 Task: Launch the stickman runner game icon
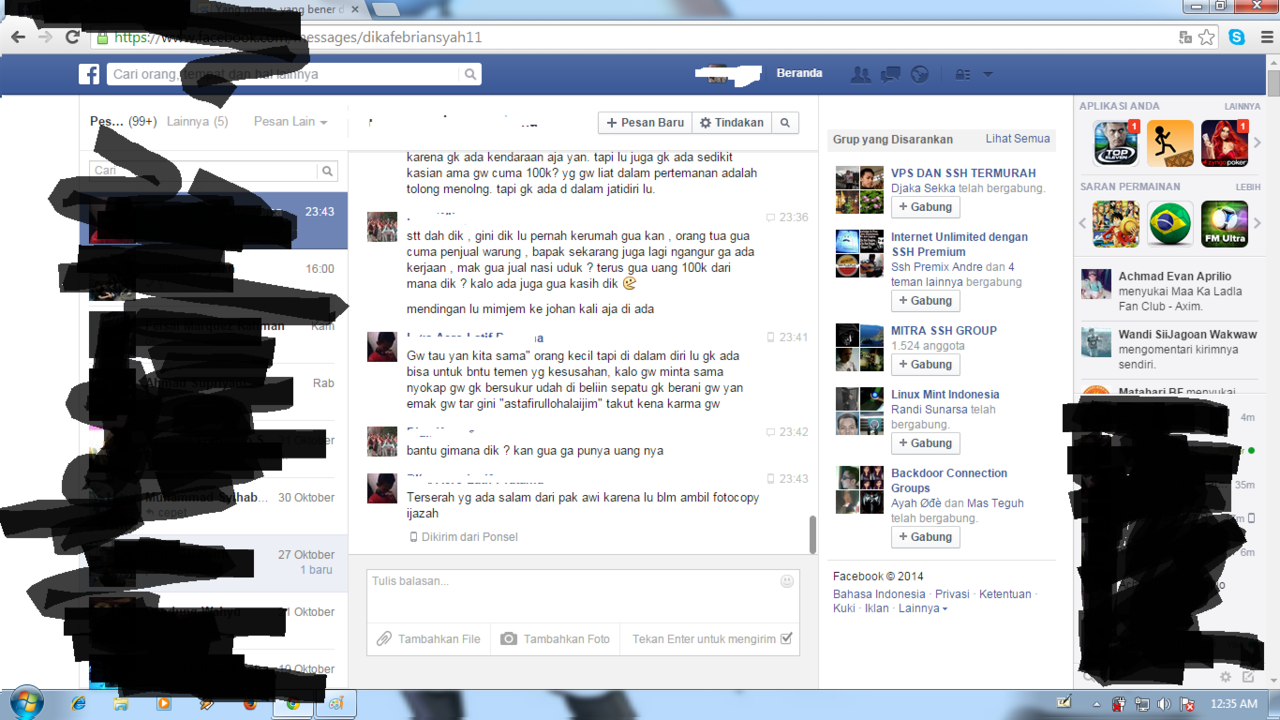[x=1170, y=143]
